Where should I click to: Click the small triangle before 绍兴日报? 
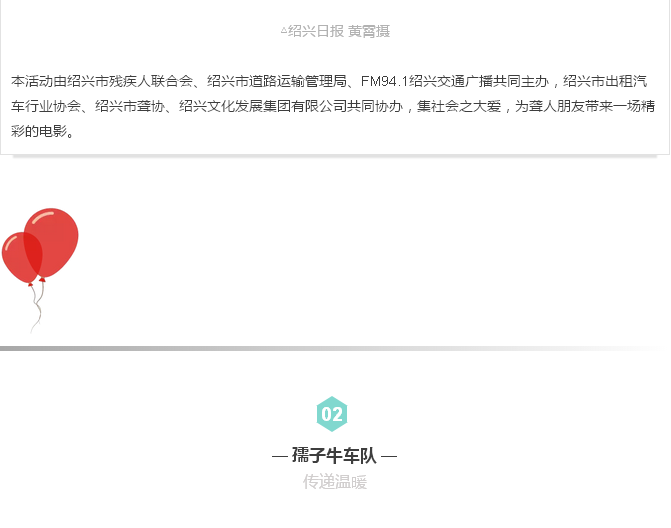(284, 31)
